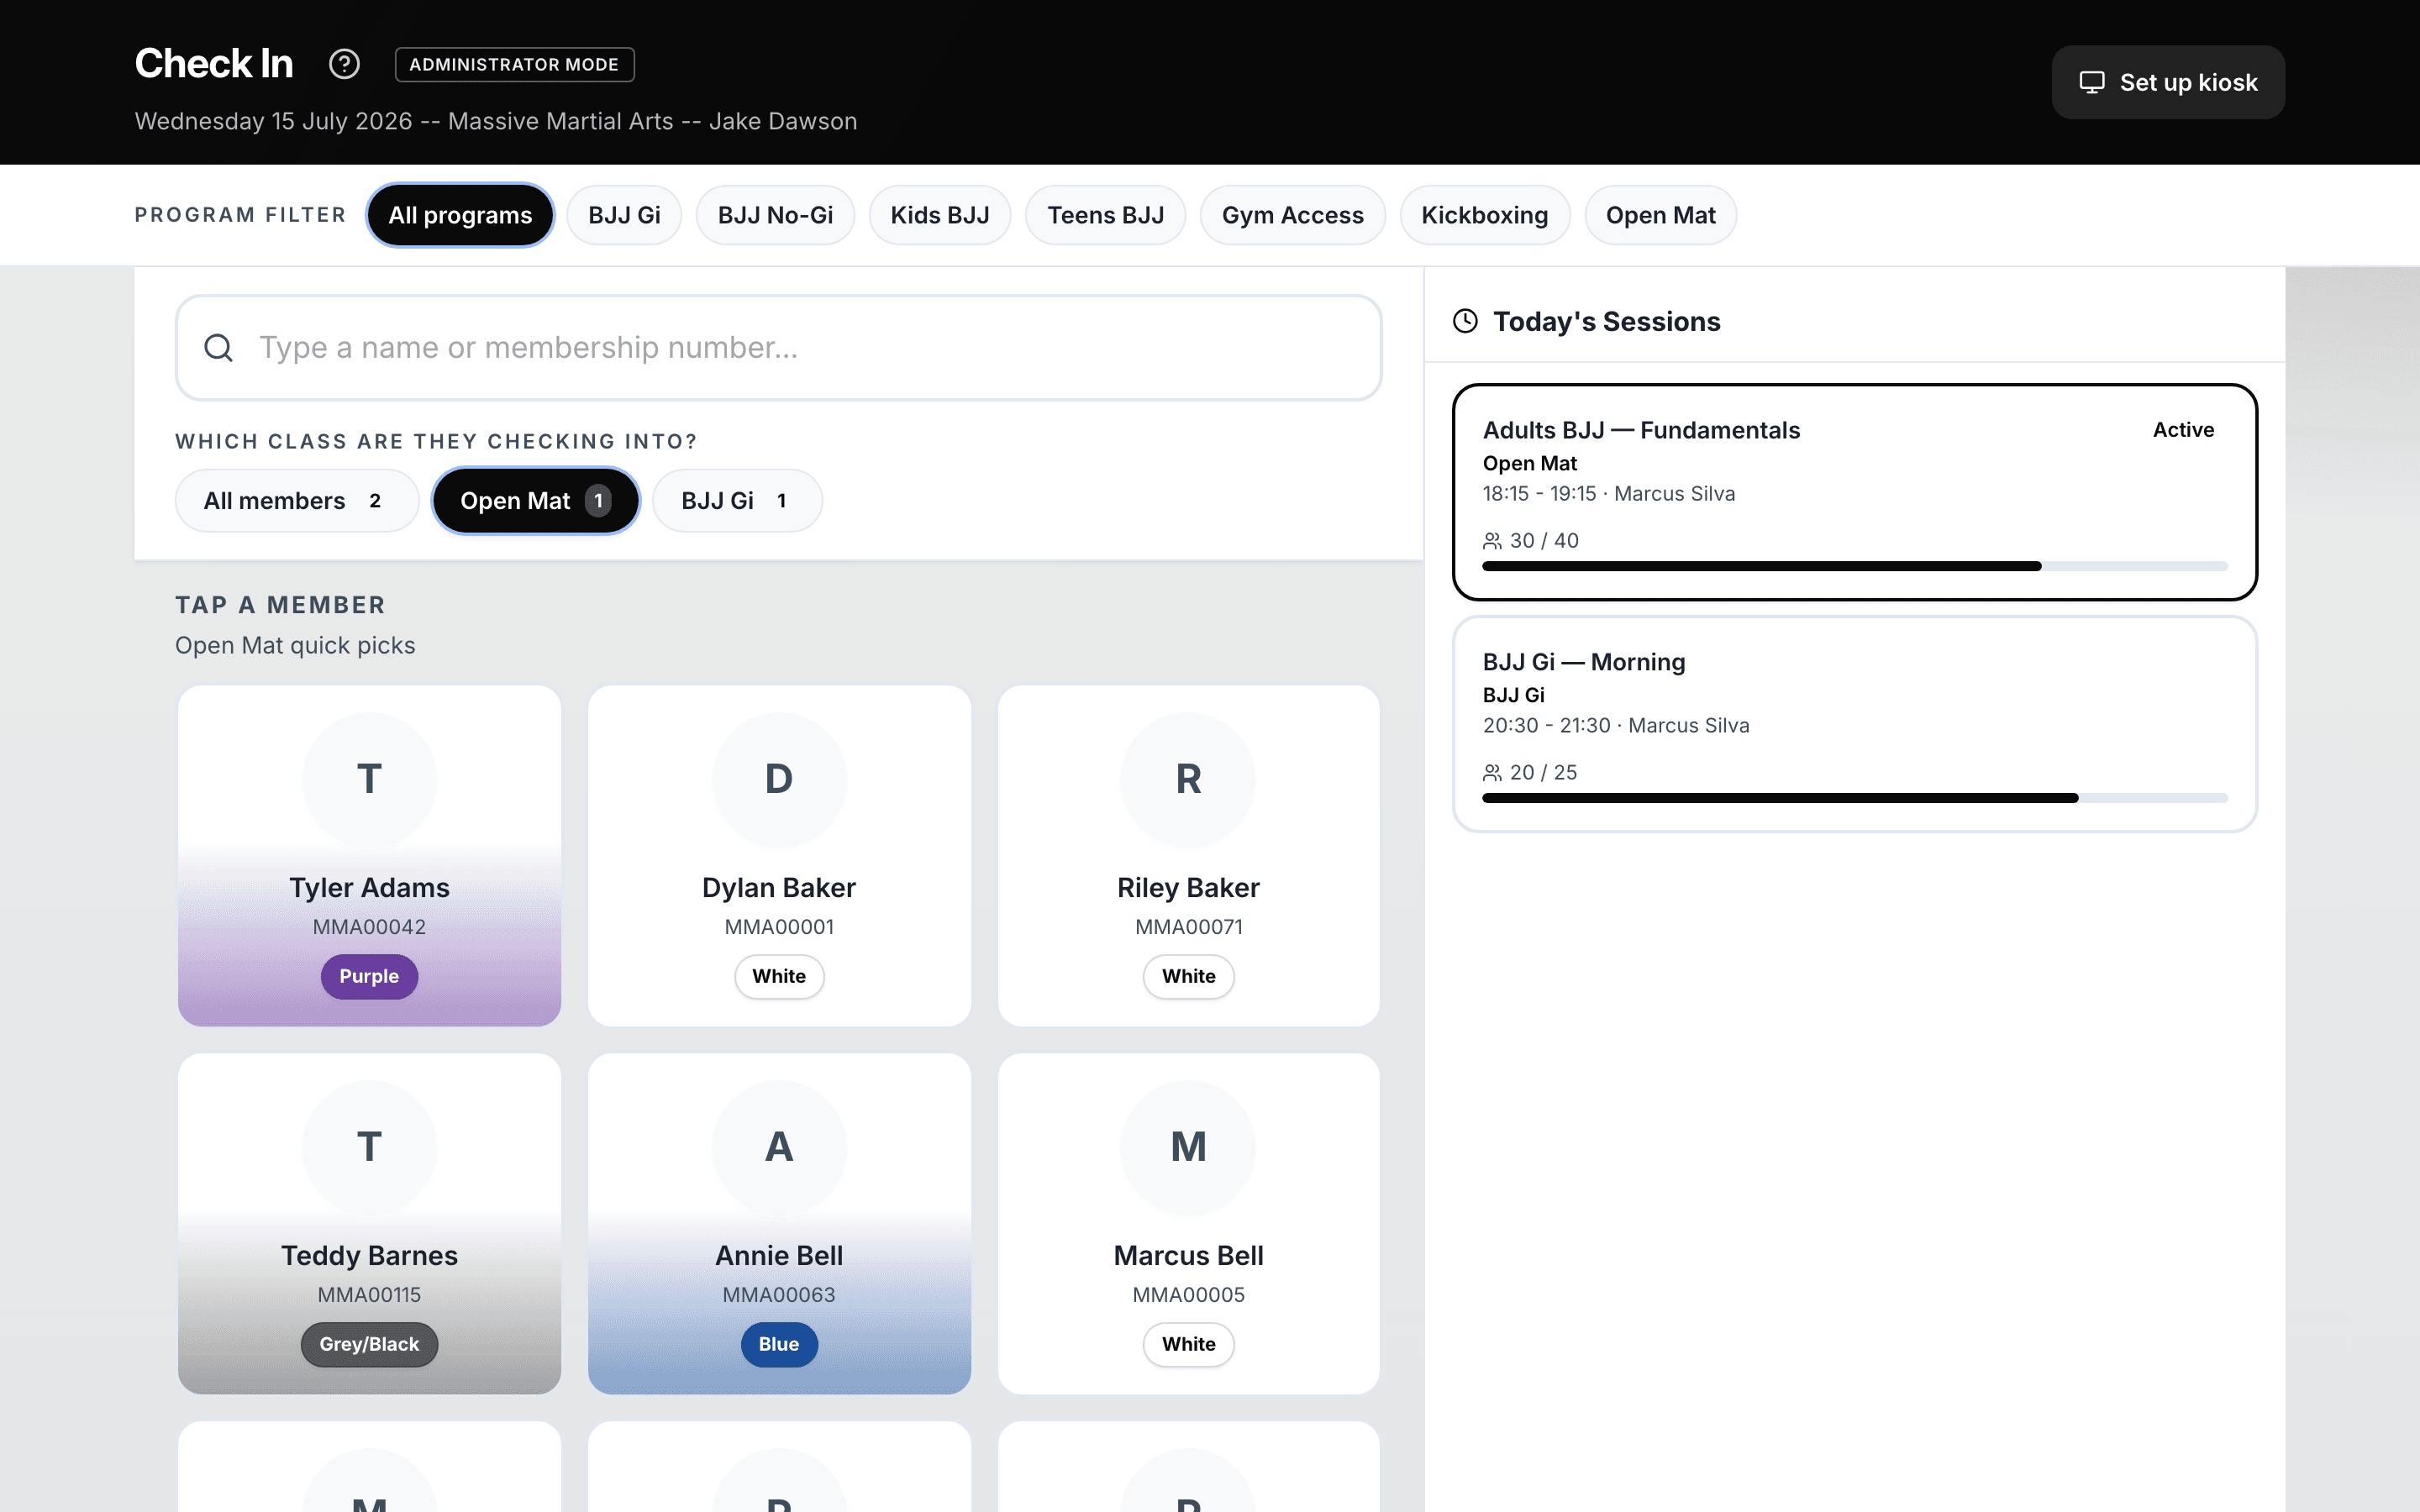The width and height of the screenshot is (2420, 1512).
Task: Tap the Dylan Baker name
Action: point(779,888)
